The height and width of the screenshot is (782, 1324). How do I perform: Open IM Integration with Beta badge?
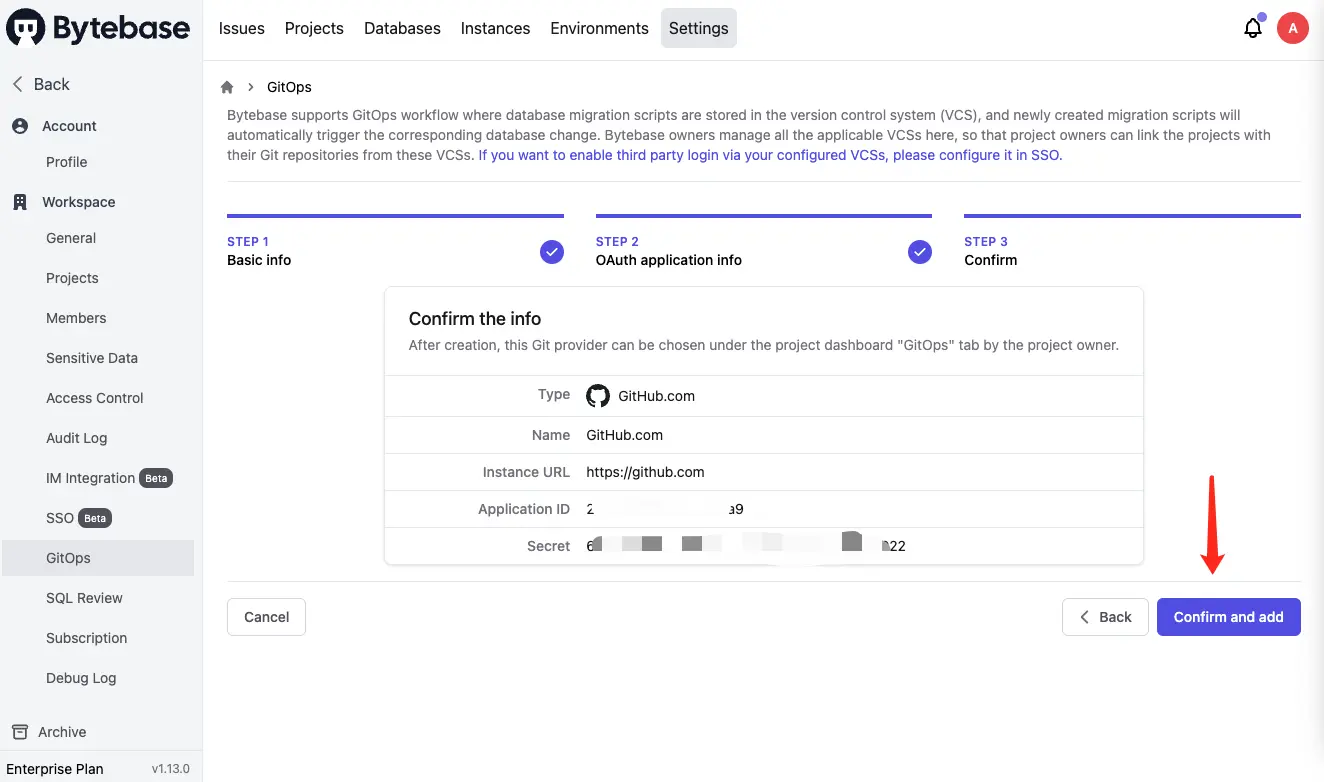(x=91, y=478)
